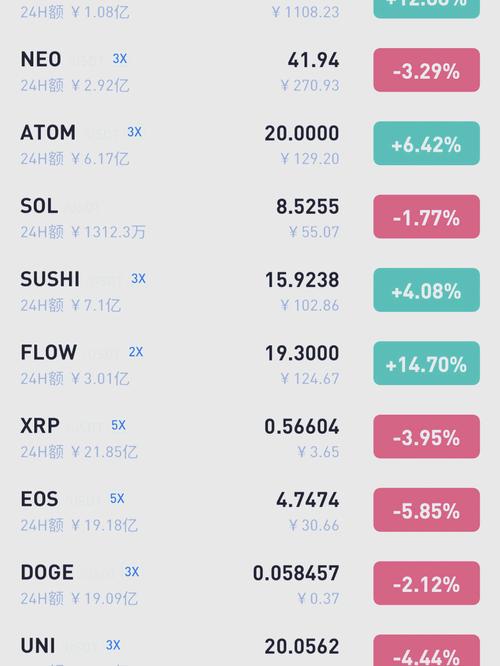Click the +6.42% change button for ATOM
Image resolution: width=500 pixels, height=666 pixels.
coord(427,144)
